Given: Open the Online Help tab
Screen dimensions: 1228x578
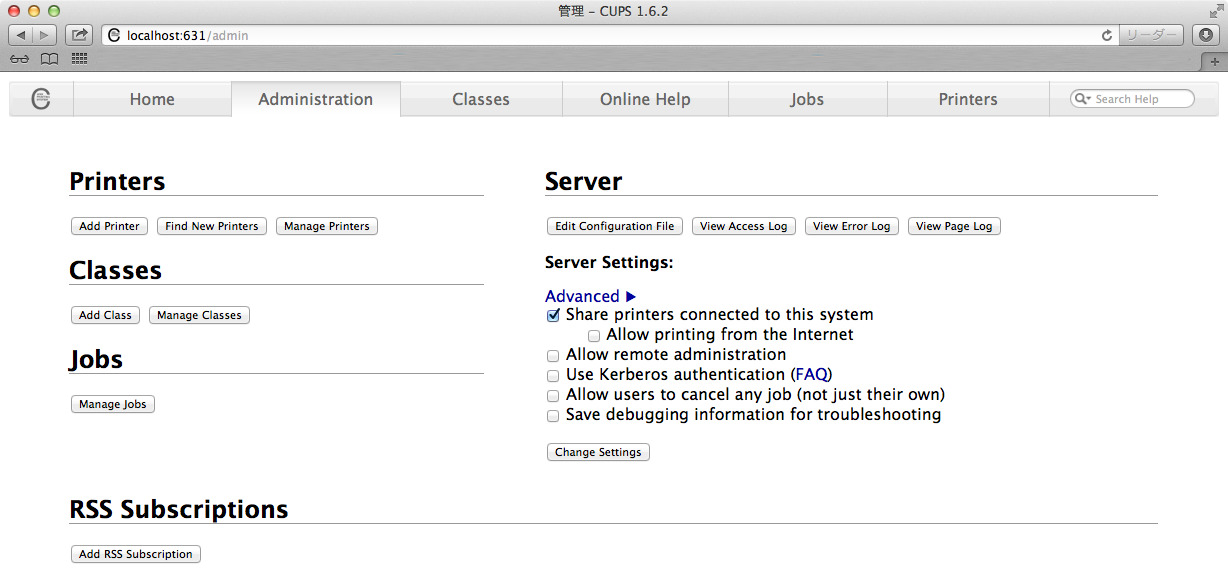Looking at the screenshot, I should (x=645, y=99).
